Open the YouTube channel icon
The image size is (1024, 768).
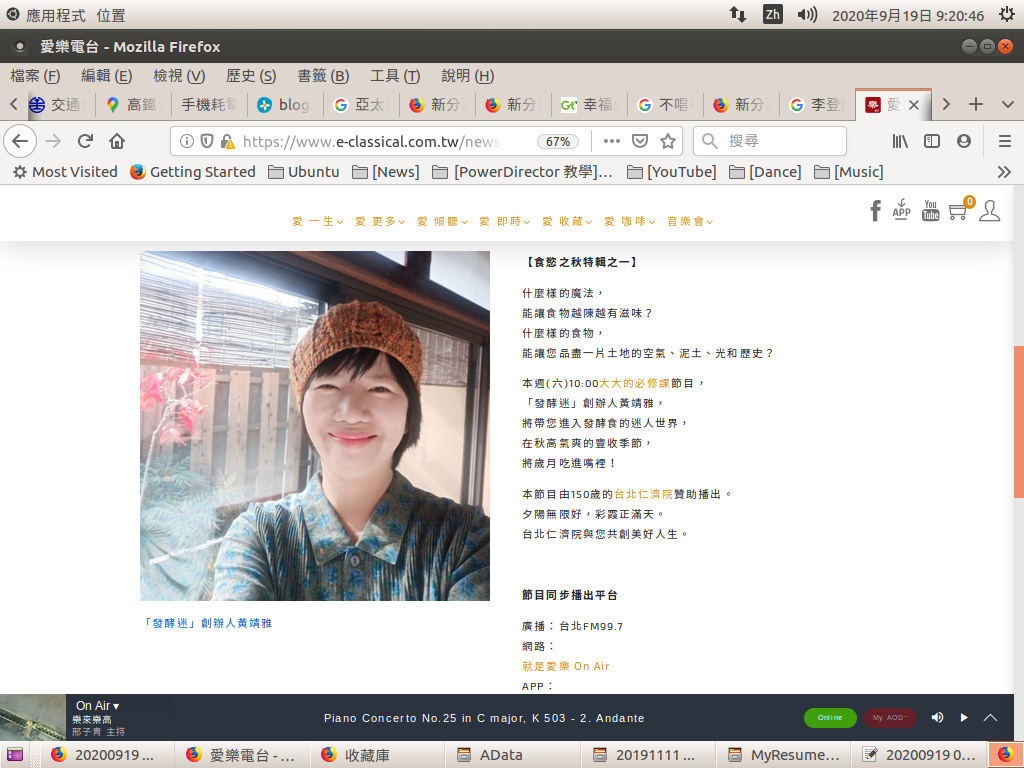point(930,210)
